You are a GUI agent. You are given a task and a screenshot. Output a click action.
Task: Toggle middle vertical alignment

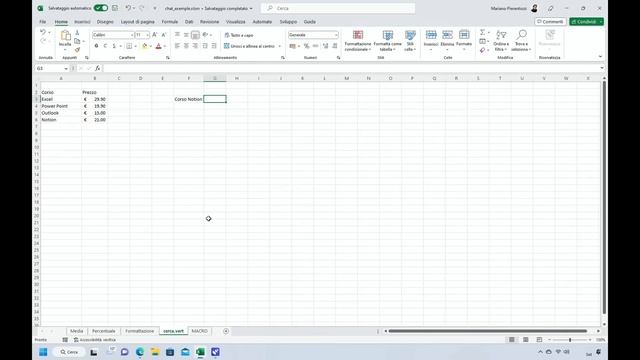click(187, 35)
